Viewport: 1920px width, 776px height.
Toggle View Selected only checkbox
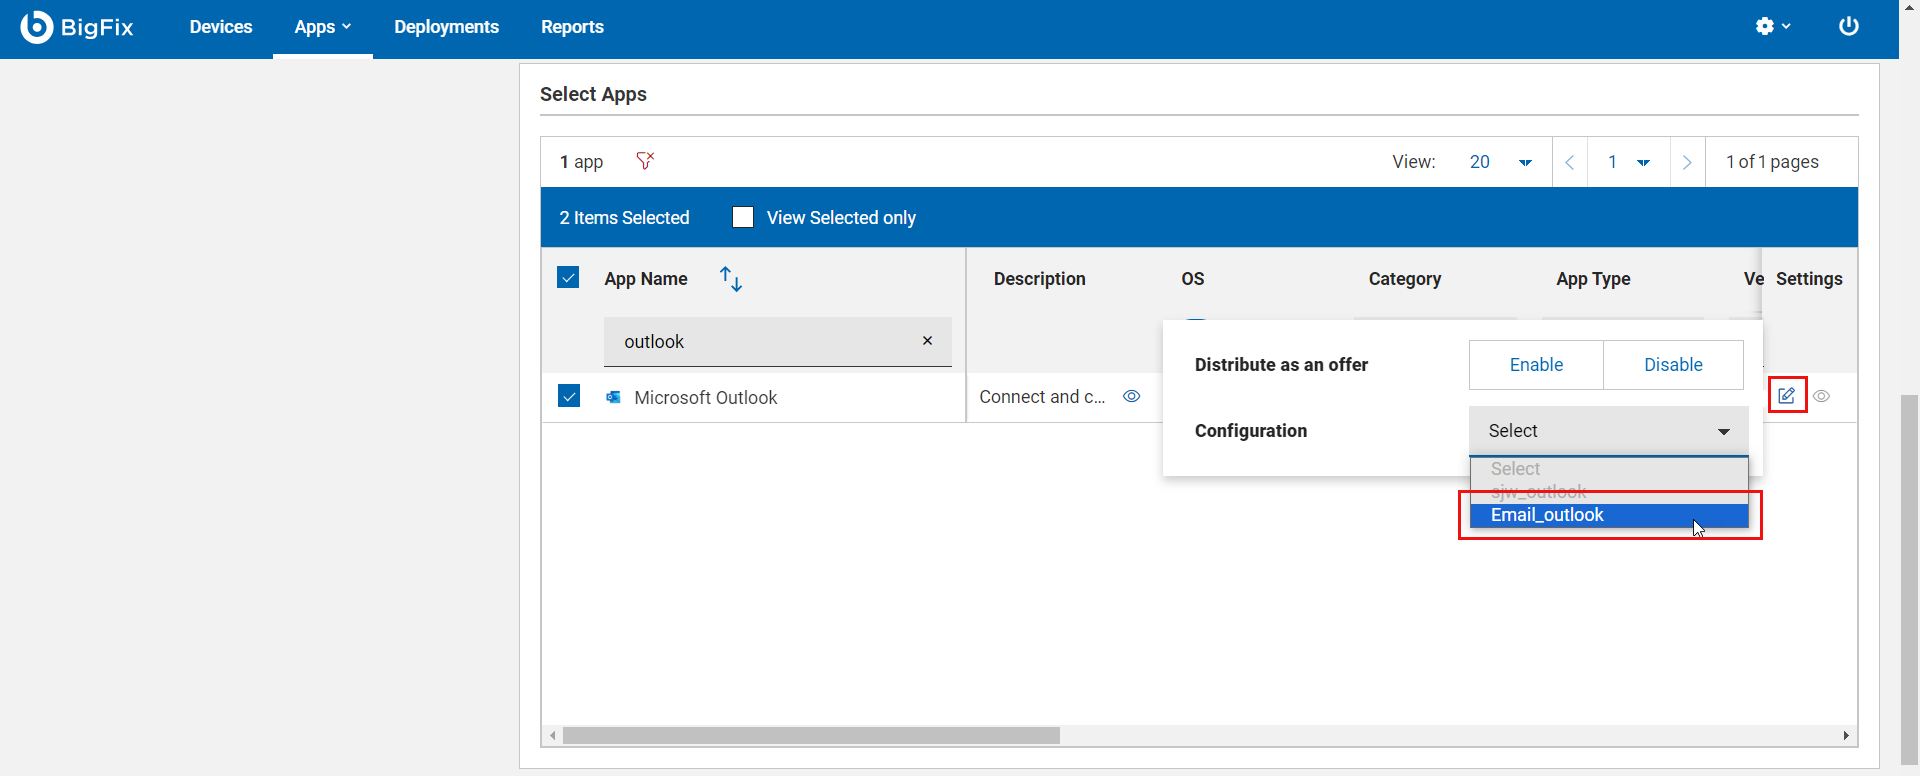click(x=743, y=218)
